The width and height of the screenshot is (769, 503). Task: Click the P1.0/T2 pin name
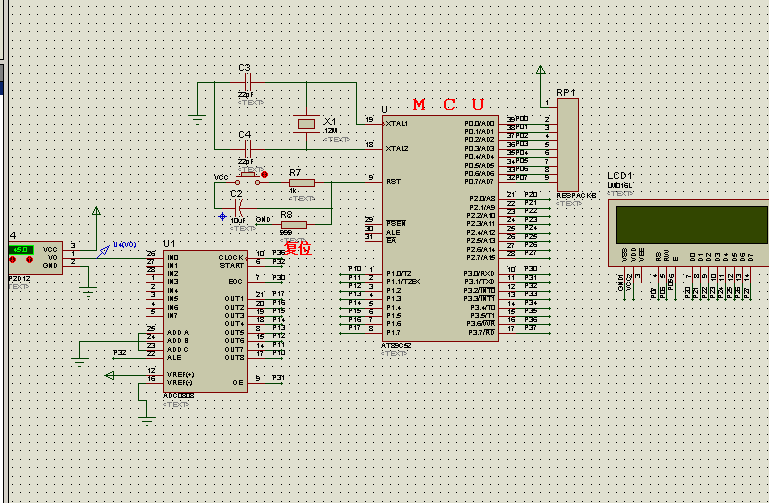[x=399, y=274]
